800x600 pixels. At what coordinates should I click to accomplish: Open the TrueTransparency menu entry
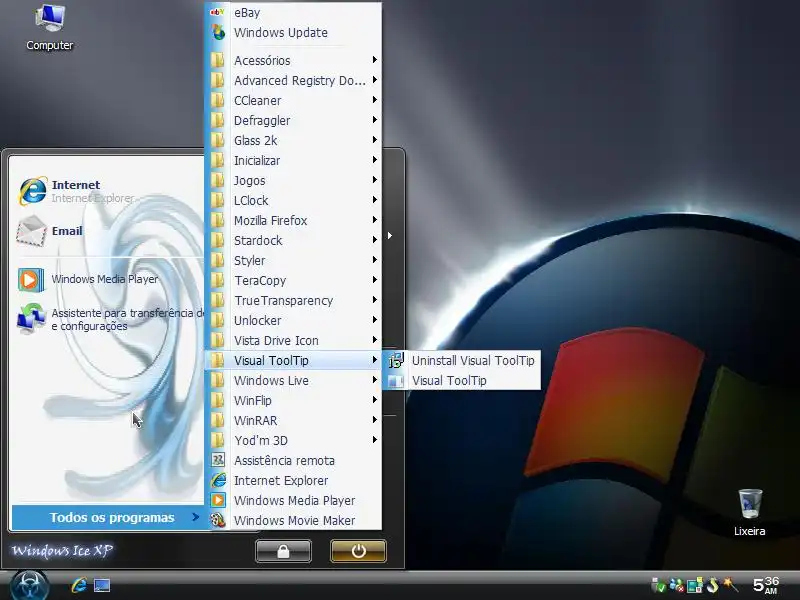[x=294, y=301]
